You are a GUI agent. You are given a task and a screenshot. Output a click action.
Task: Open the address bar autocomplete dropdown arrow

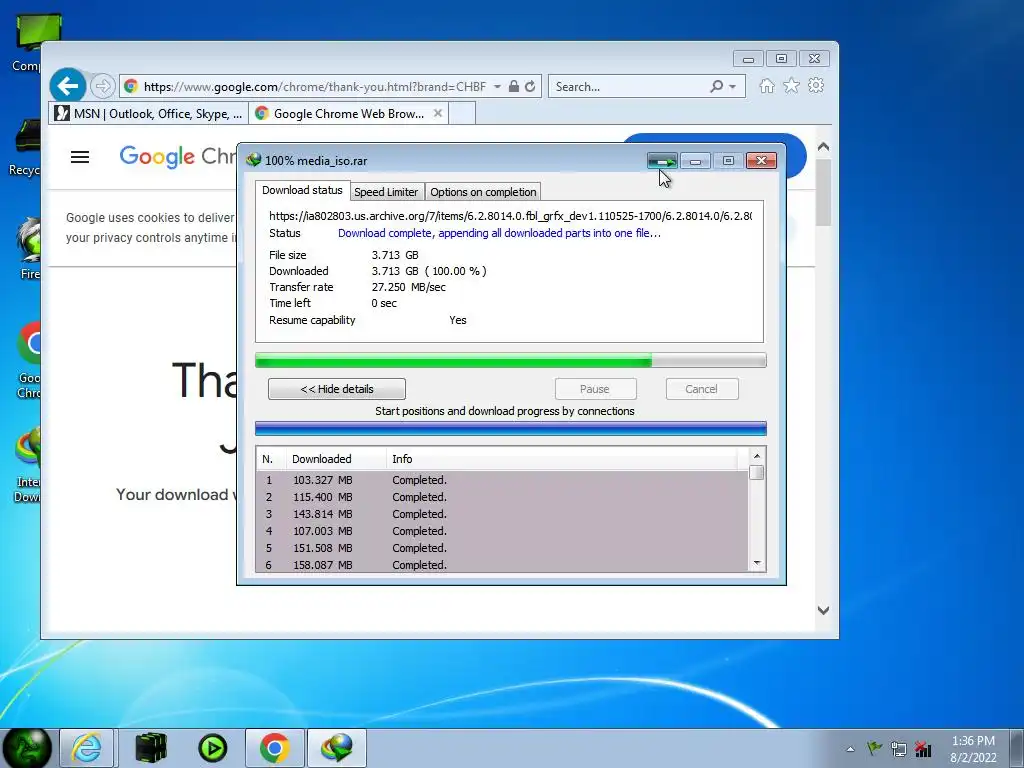(x=498, y=86)
